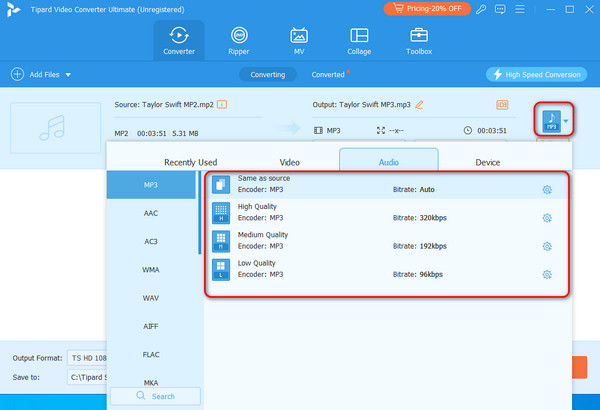This screenshot has width=600, height=410.
Task: Open the feedback message icon
Action: [500, 9]
